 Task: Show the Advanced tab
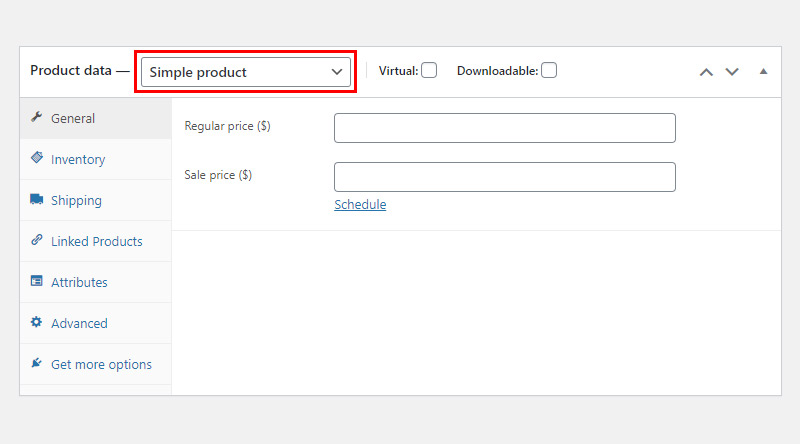coord(96,324)
